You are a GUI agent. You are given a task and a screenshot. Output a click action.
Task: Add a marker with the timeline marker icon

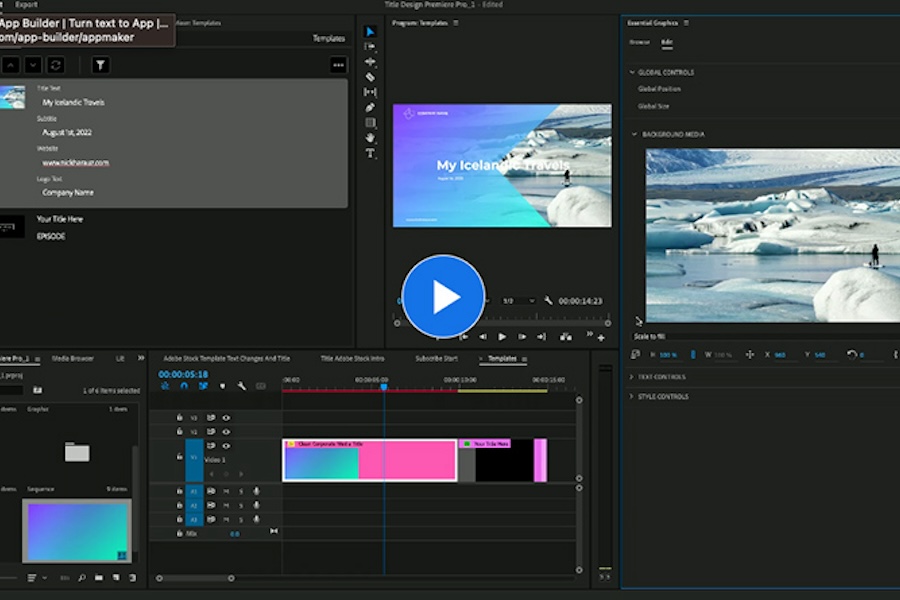(223, 386)
